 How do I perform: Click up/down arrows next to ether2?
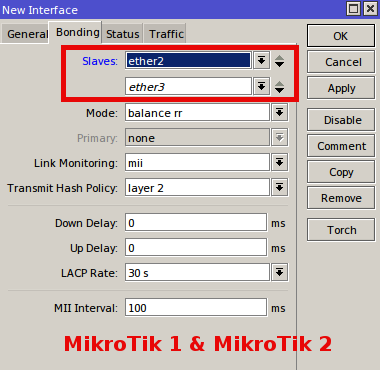pyautogui.click(x=279, y=61)
